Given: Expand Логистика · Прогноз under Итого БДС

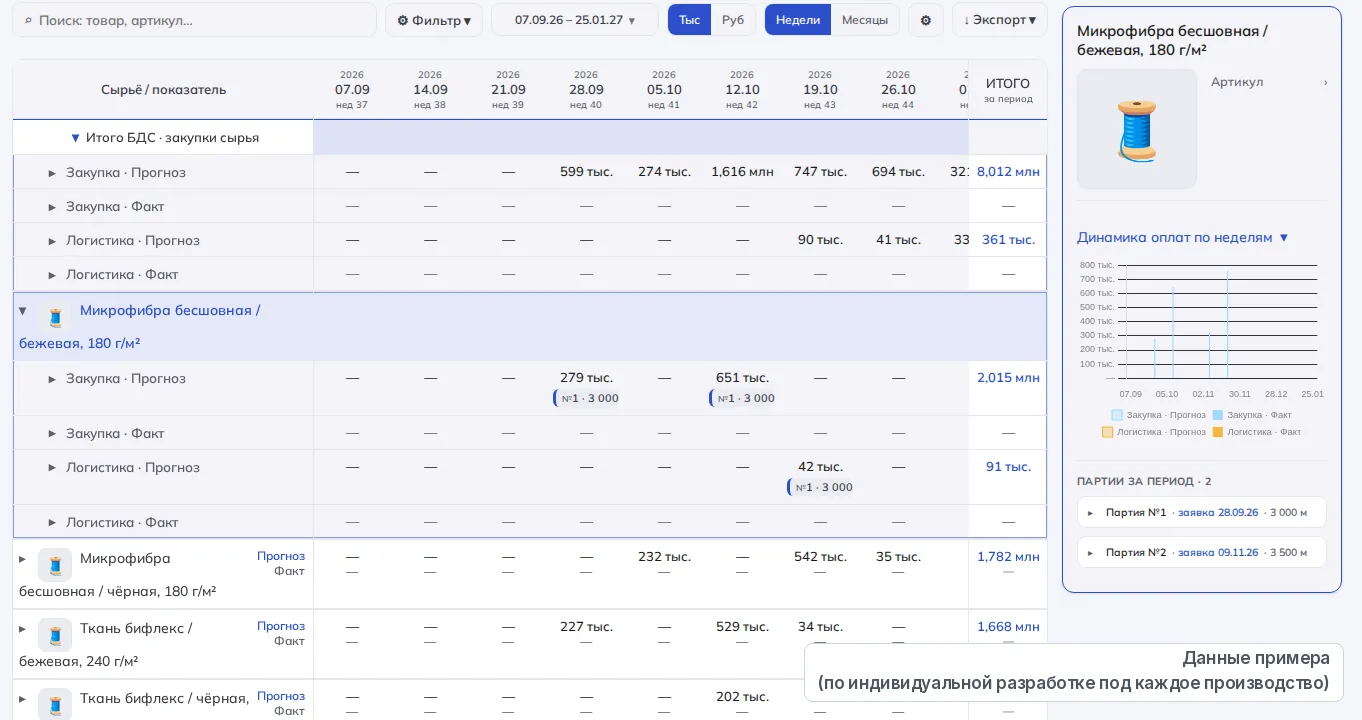Looking at the screenshot, I should (x=52, y=241).
